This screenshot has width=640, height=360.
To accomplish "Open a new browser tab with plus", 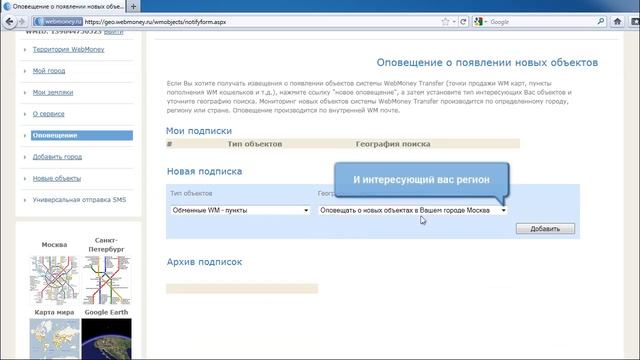I will pos(133,7).
